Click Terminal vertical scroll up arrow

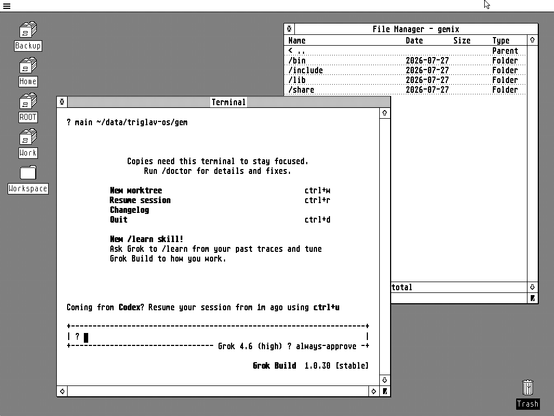(385, 113)
